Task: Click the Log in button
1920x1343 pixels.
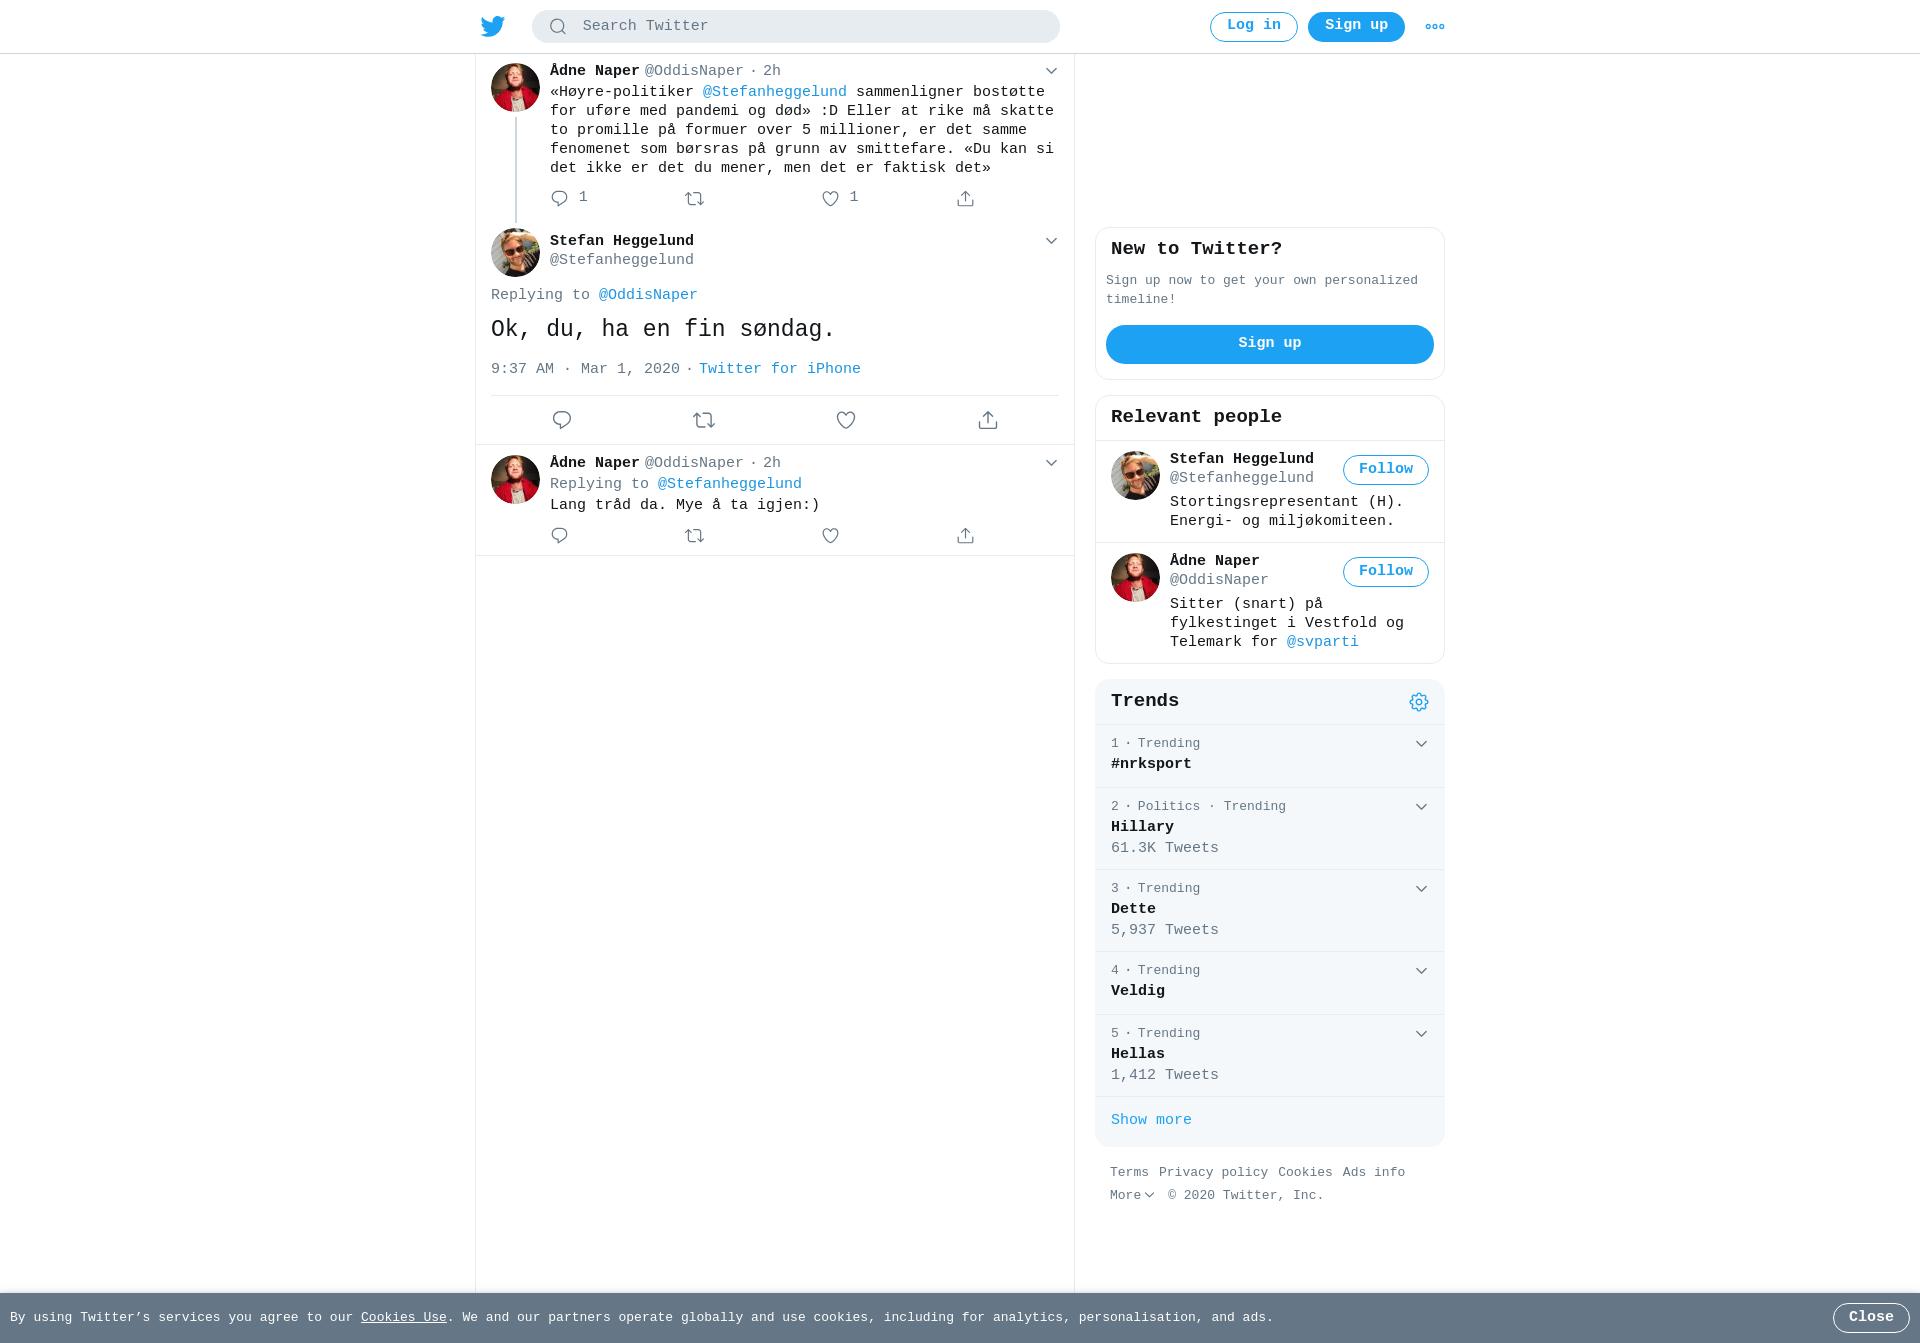Action: coord(1254,27)
